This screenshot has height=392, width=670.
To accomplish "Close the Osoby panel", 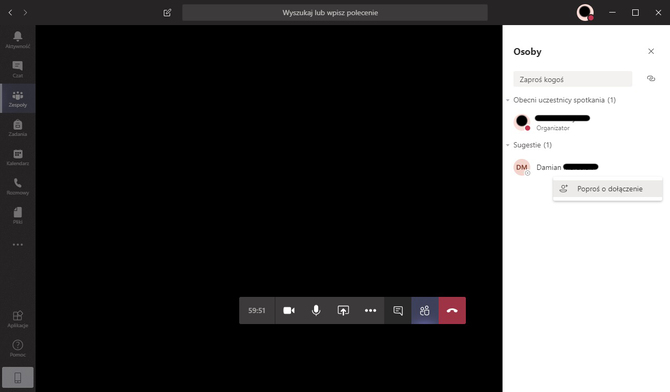I will 651,51.
